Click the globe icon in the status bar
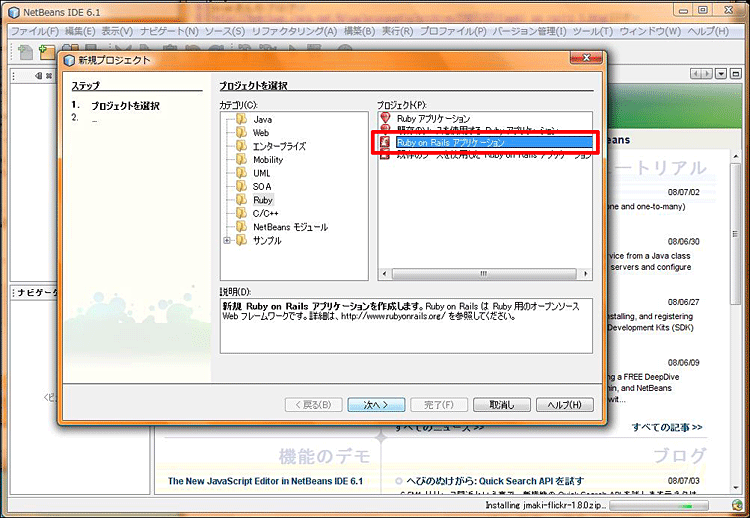750x518 pixels. point(737,505)
